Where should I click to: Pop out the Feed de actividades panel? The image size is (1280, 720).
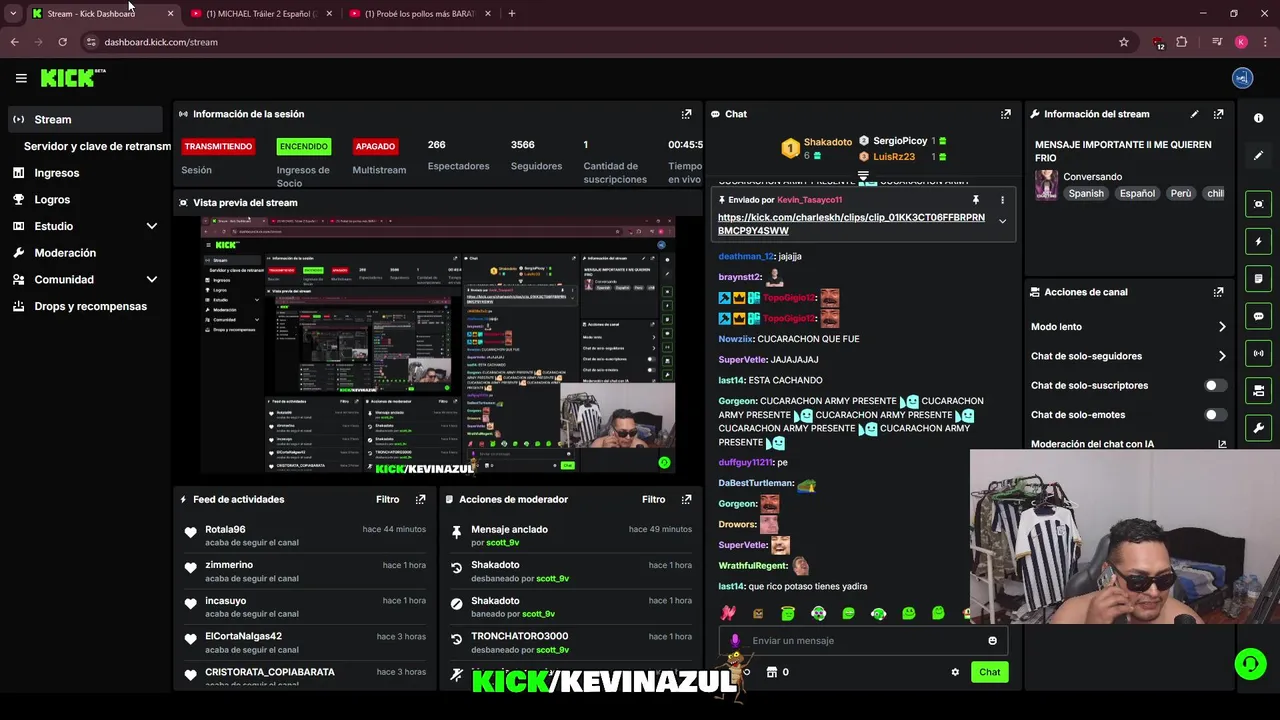pos(420,499)
